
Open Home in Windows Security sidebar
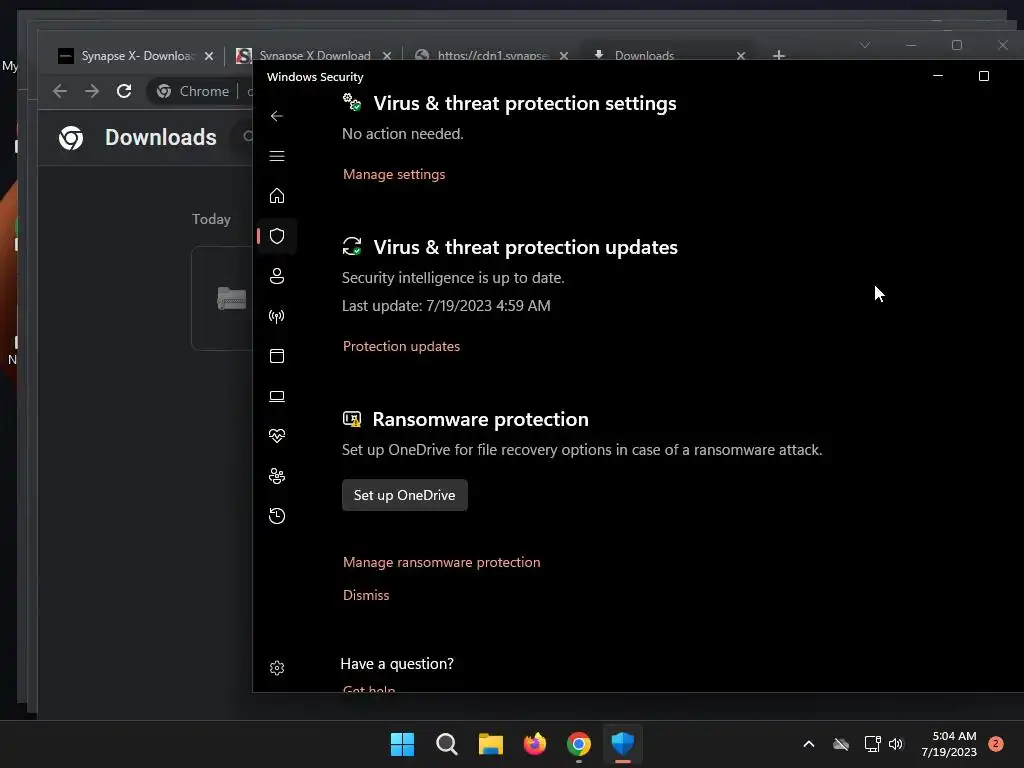click(x=277, y=196)
